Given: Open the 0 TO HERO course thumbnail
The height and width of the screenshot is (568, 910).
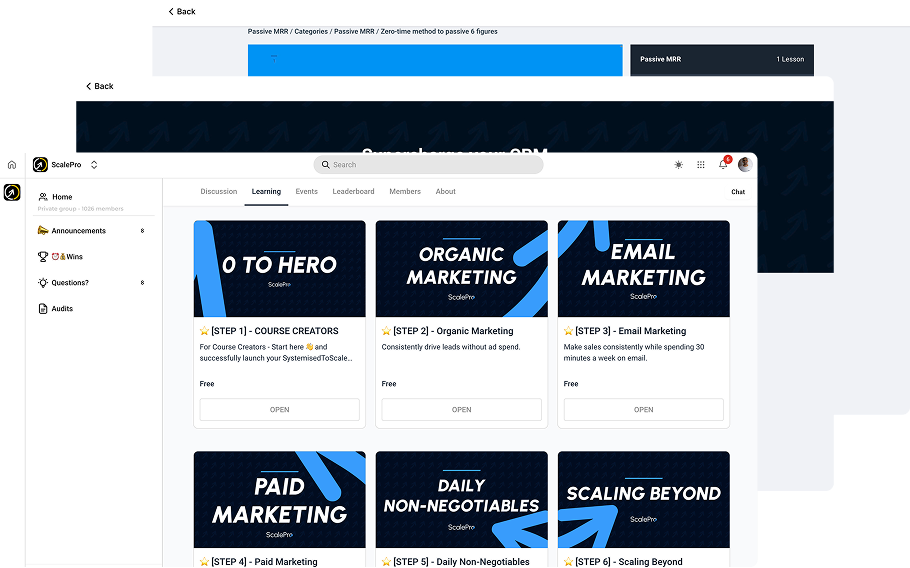Looking at the screenshot, I should point(280,269).
